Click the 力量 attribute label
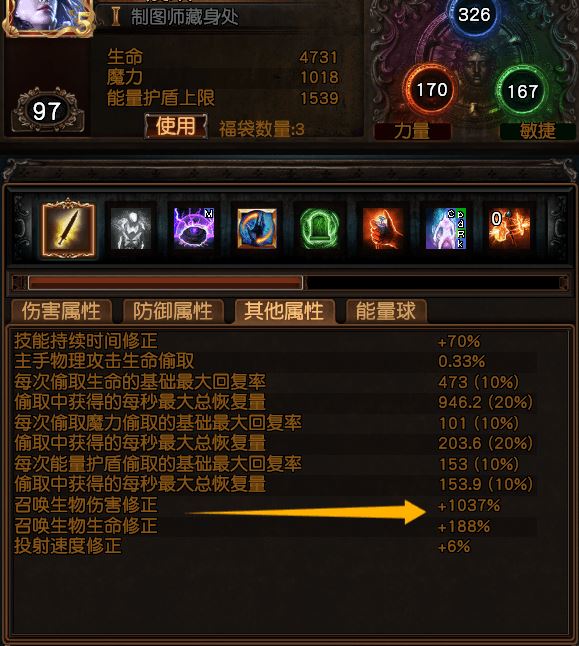 click(x=412, y=131)
